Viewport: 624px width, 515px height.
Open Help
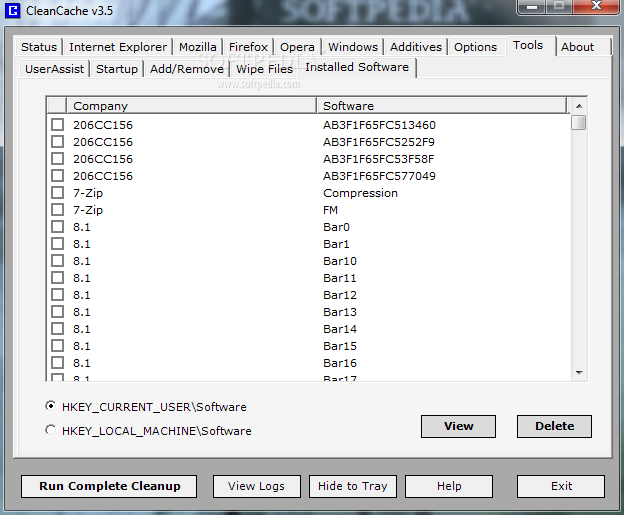coord(449,486)
